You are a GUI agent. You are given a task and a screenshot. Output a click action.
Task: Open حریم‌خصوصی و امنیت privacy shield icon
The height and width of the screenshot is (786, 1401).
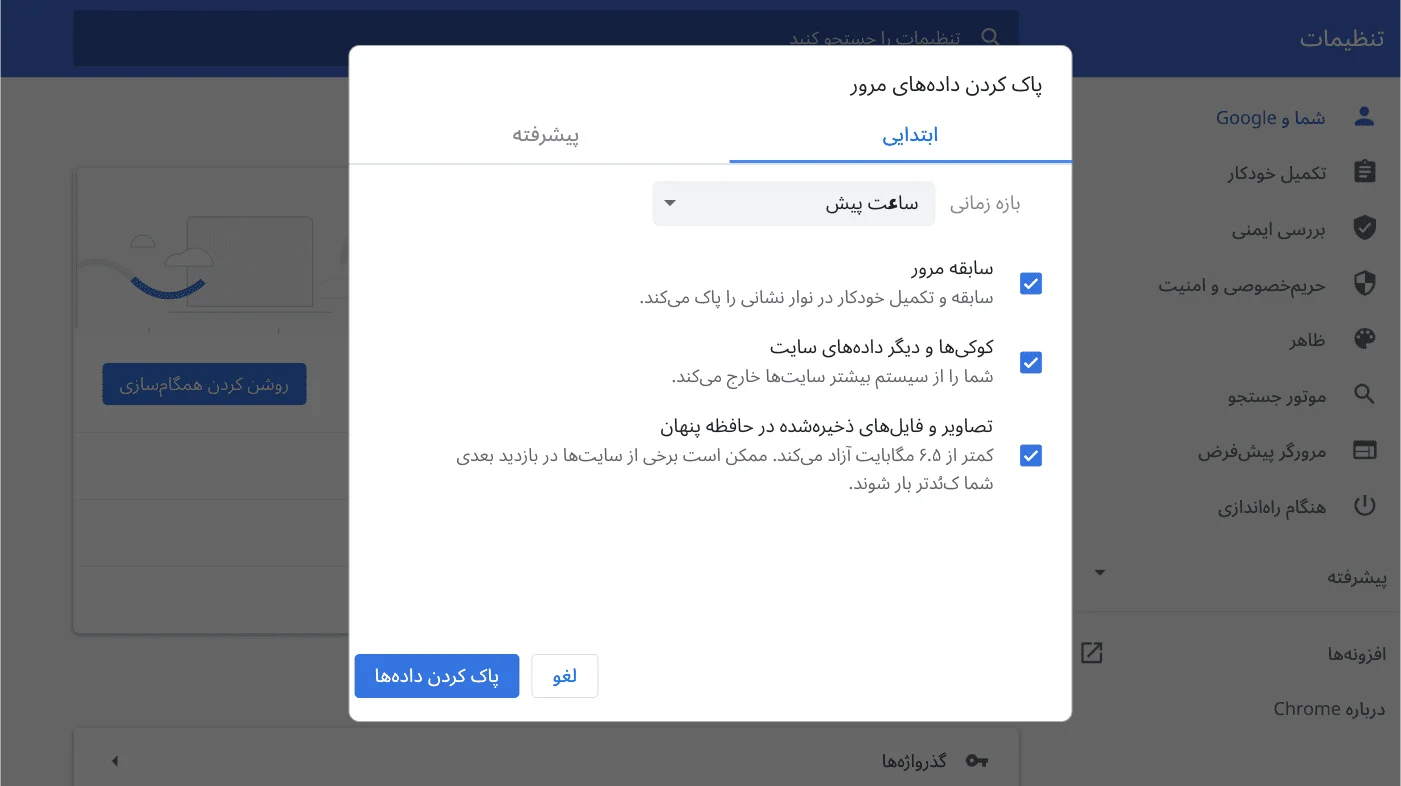(x=1364, y=284)
